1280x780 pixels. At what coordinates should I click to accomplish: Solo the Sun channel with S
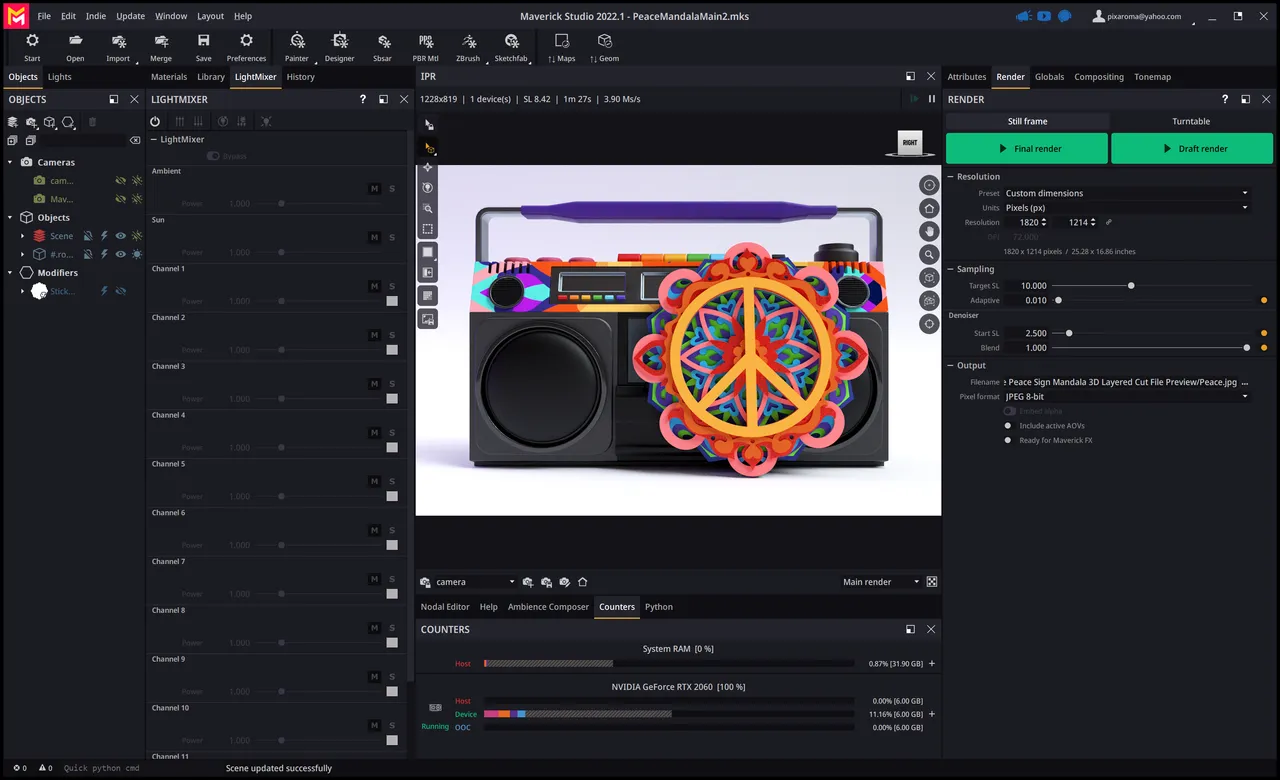point(392,237)
